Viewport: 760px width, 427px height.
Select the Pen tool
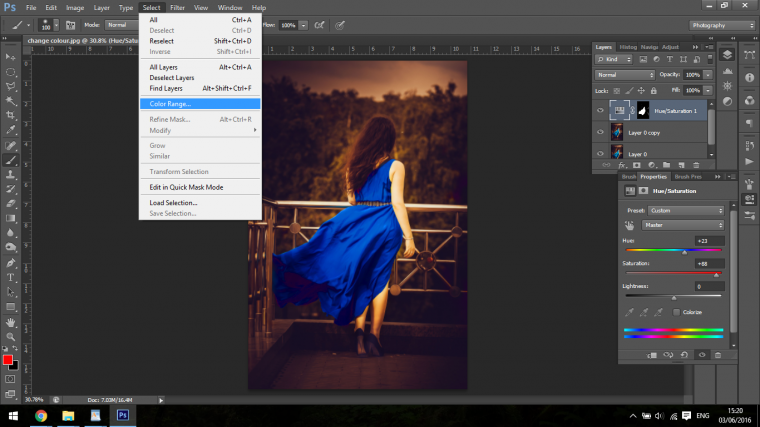point(10,263)
